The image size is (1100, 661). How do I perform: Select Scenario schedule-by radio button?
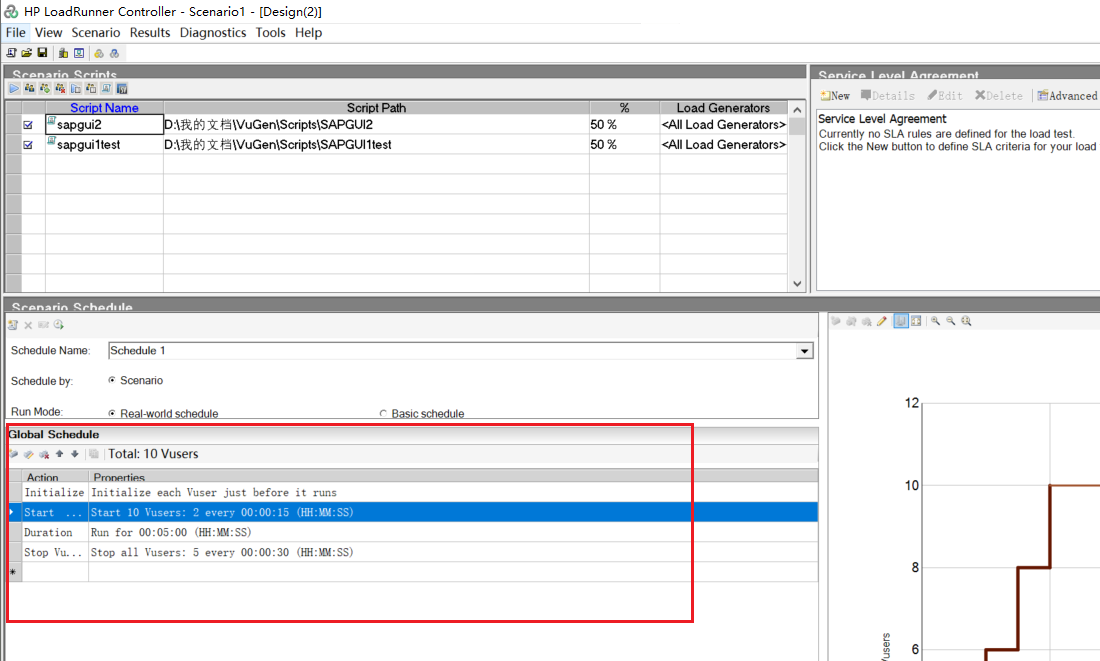pos(112,380)
